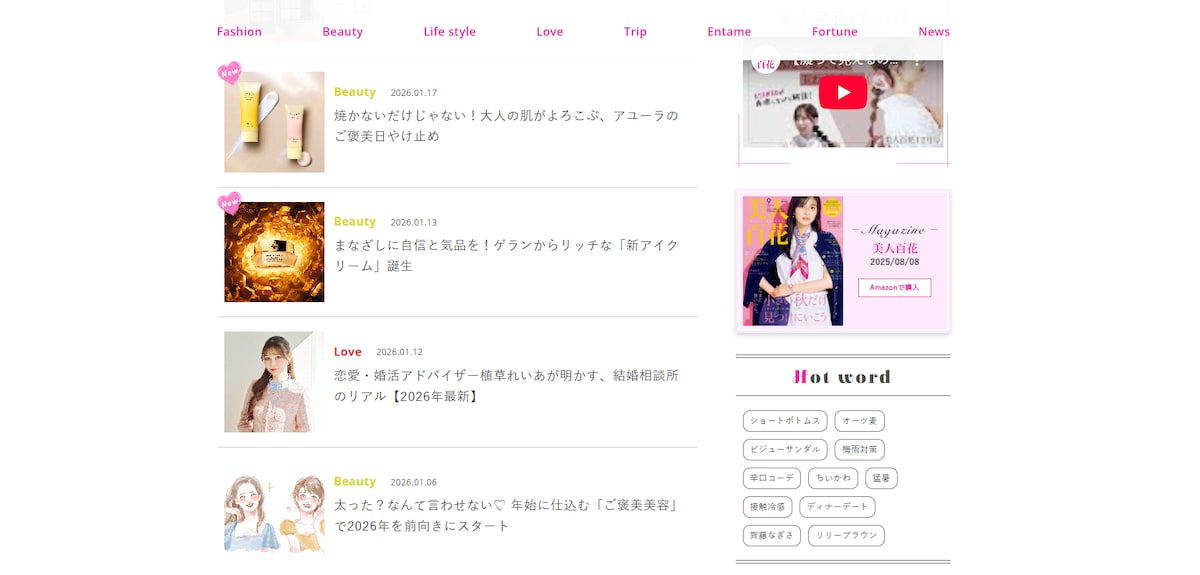Read the 太った？なんて言わせない article headline

pos(506,516)
